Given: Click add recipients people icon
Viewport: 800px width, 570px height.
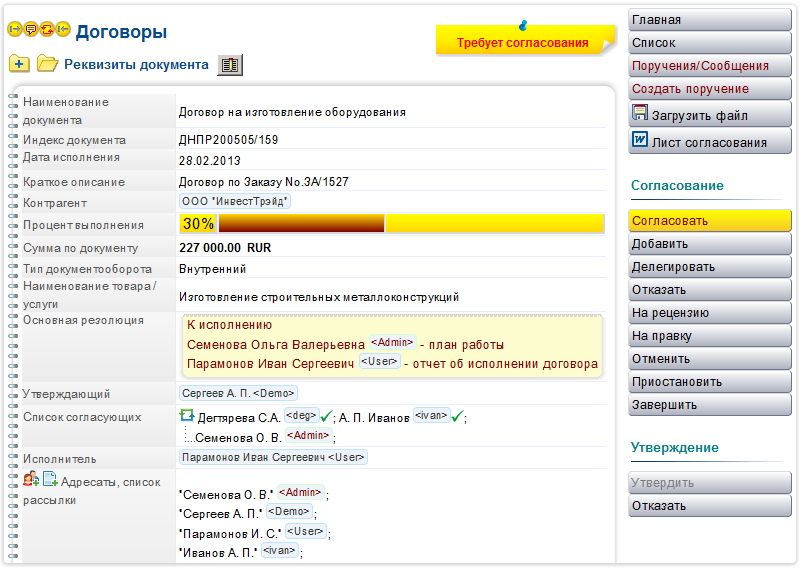Looking at the screenshot, I should click(x=31, y=479).
